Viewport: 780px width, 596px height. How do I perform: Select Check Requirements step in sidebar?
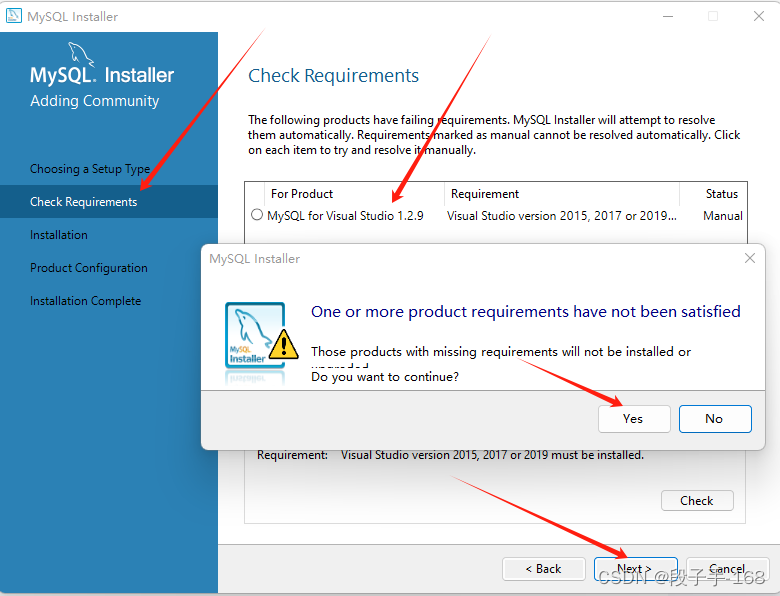point(109,201)
